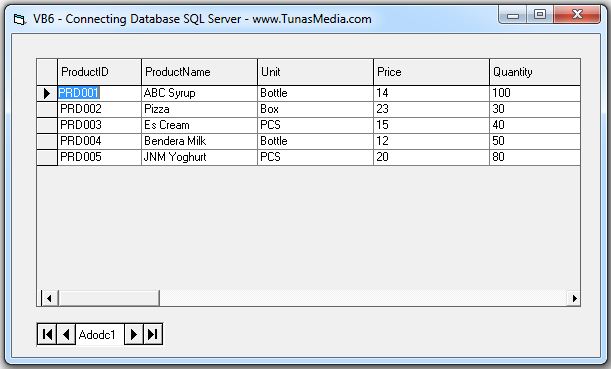Go to previous record in Adodc1

click(66, 334)
